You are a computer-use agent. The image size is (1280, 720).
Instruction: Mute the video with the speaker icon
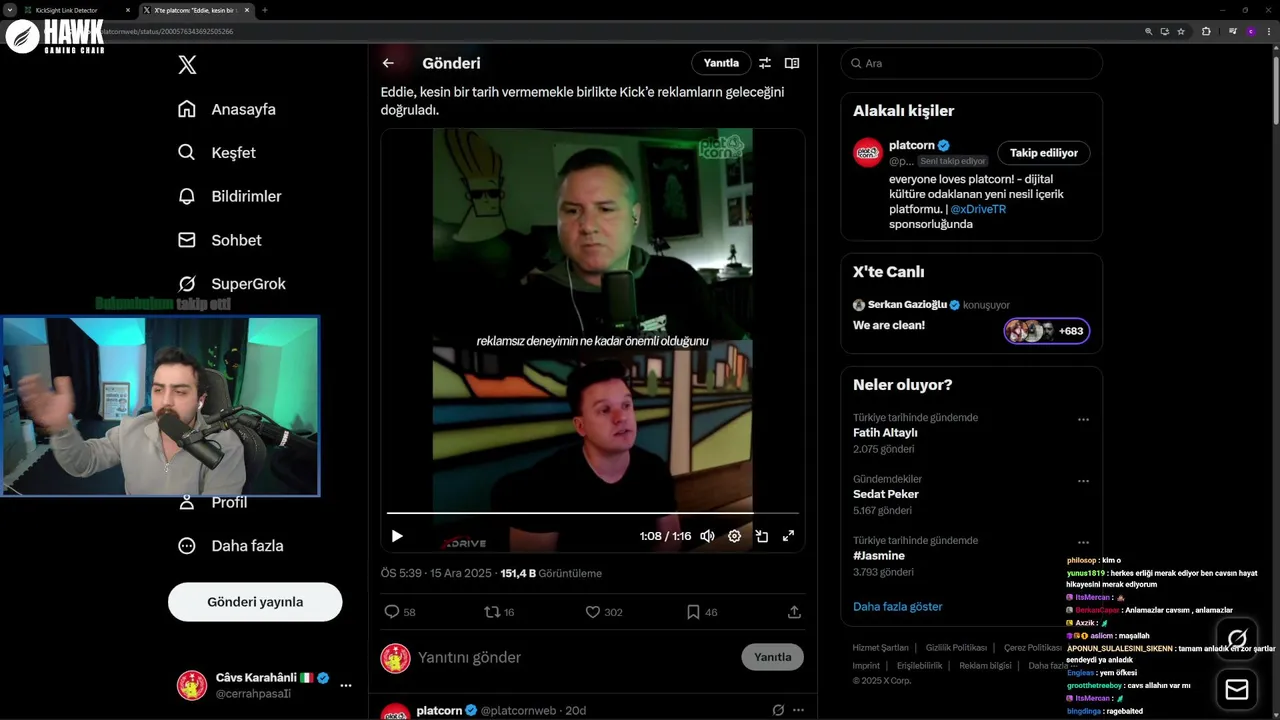(707, 536)
